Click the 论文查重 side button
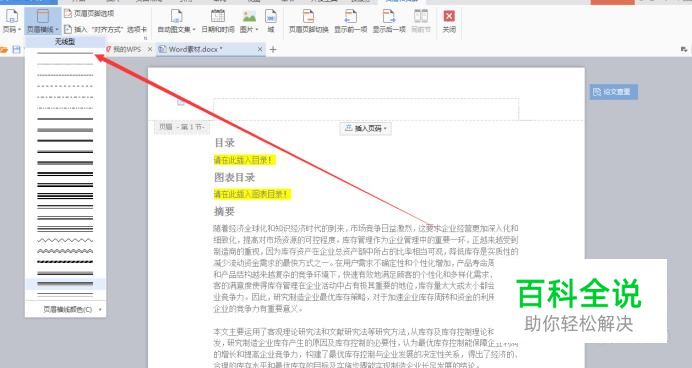692x368 pixels. coord(613,92)
